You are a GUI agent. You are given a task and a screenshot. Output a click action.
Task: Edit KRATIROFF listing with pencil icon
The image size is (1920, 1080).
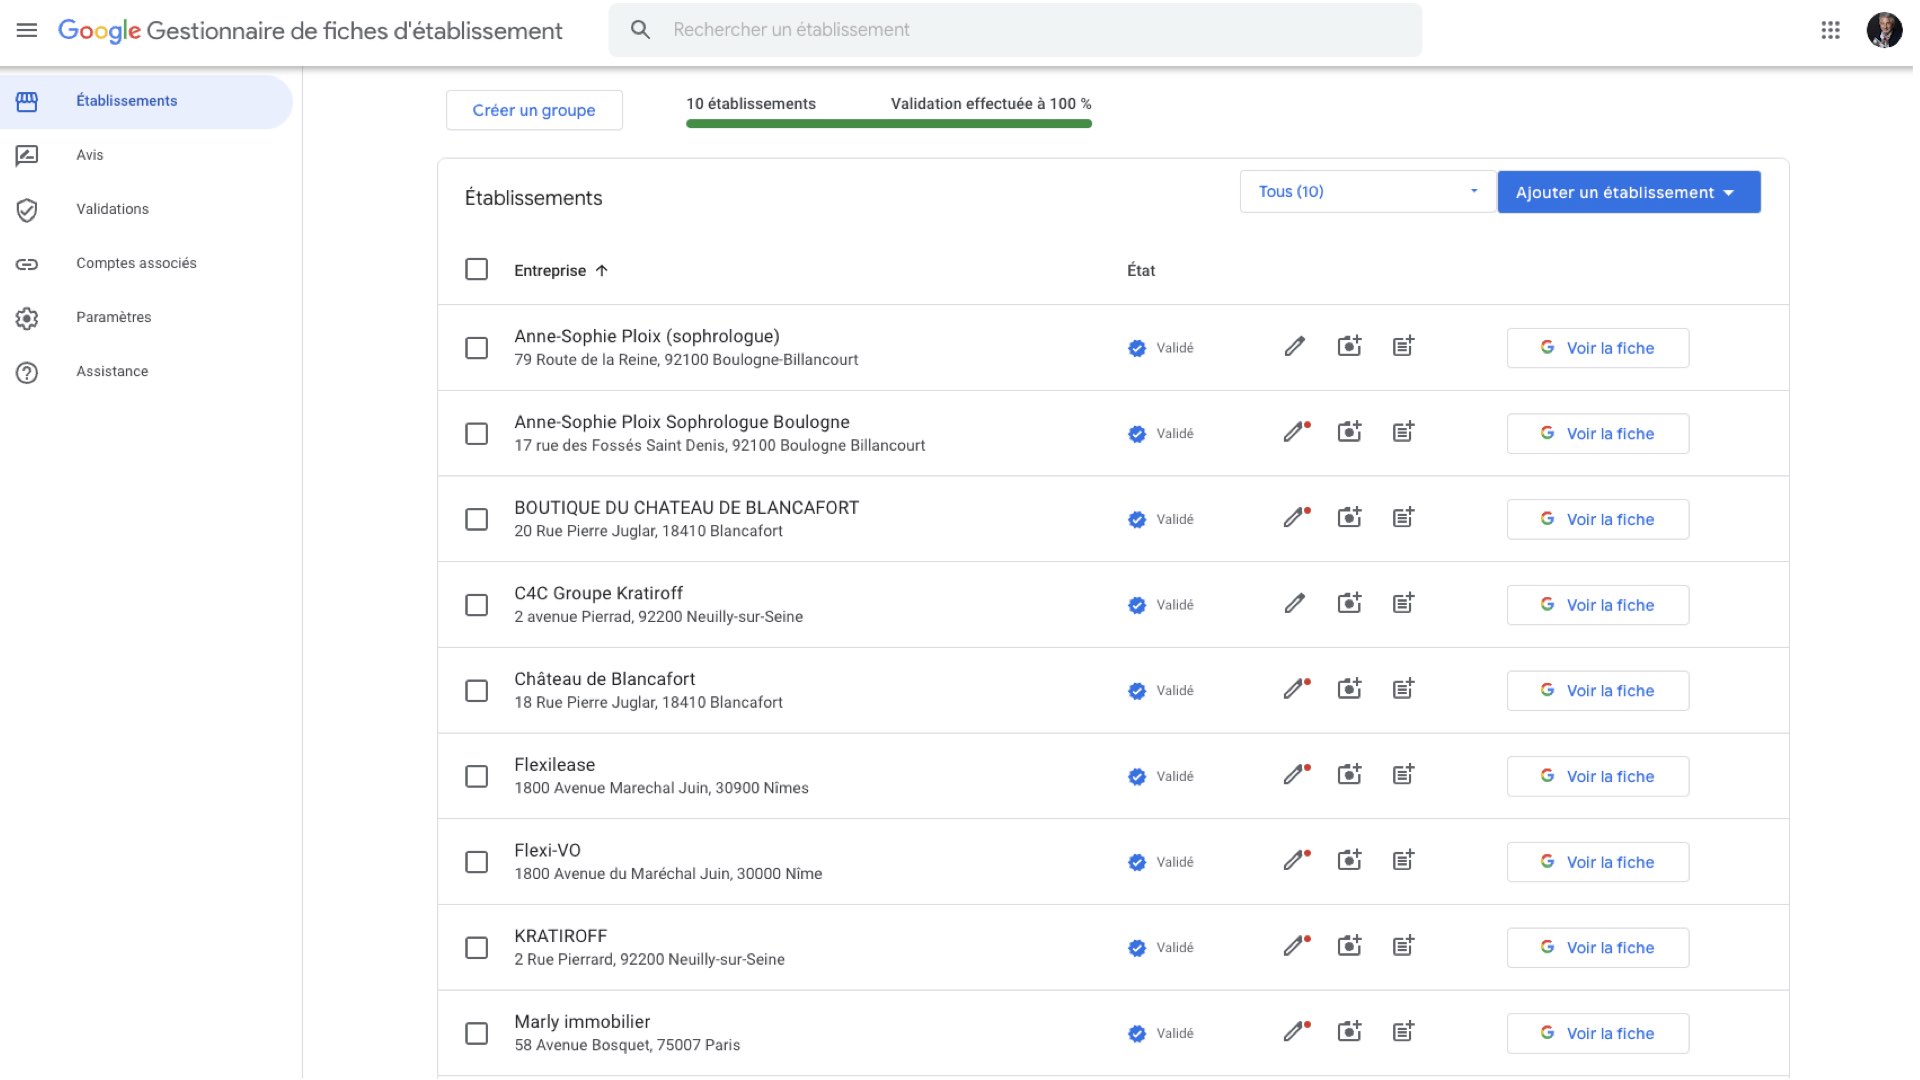(1297, 946)
